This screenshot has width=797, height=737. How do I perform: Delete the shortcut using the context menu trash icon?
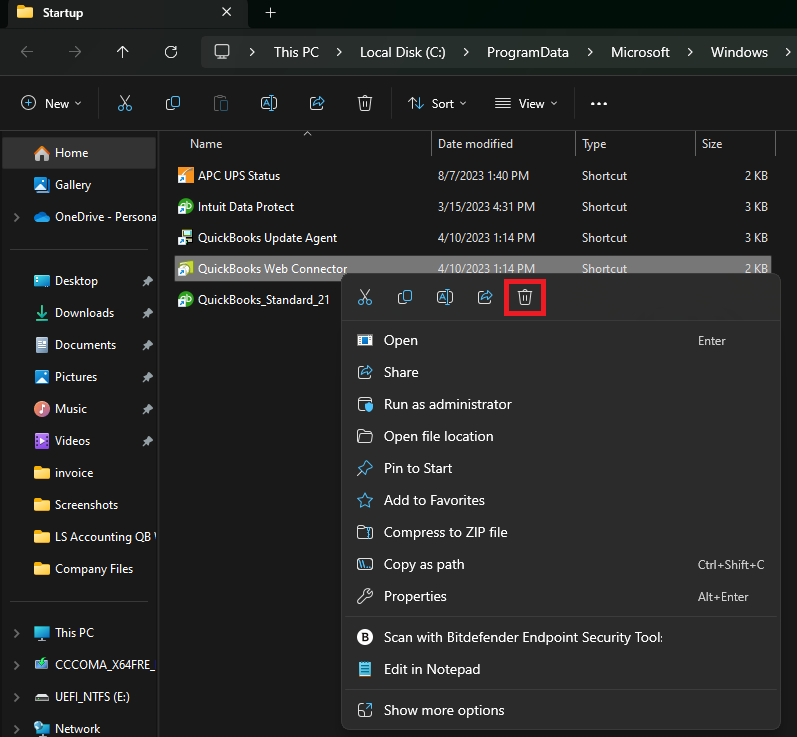point(525,297)
